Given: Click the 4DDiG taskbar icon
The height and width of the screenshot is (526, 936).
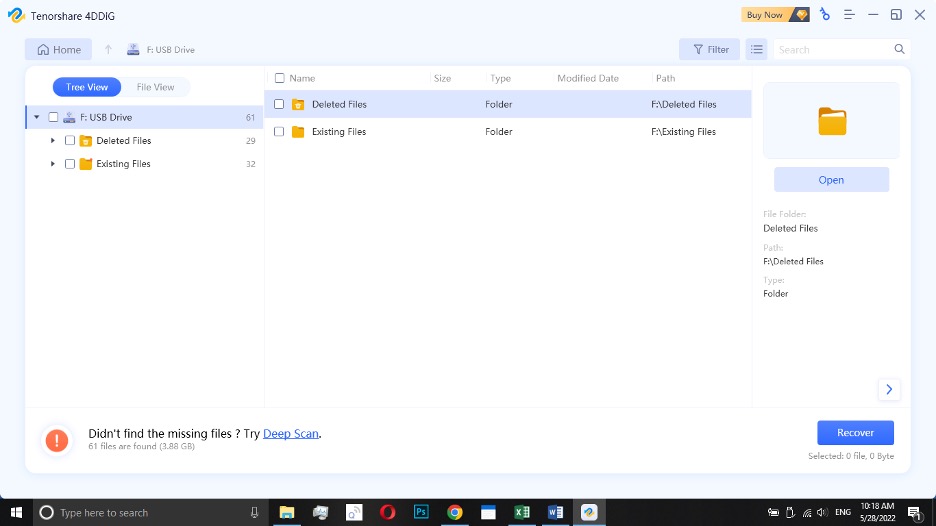Looking at the screenshot, I should [589, 512].
